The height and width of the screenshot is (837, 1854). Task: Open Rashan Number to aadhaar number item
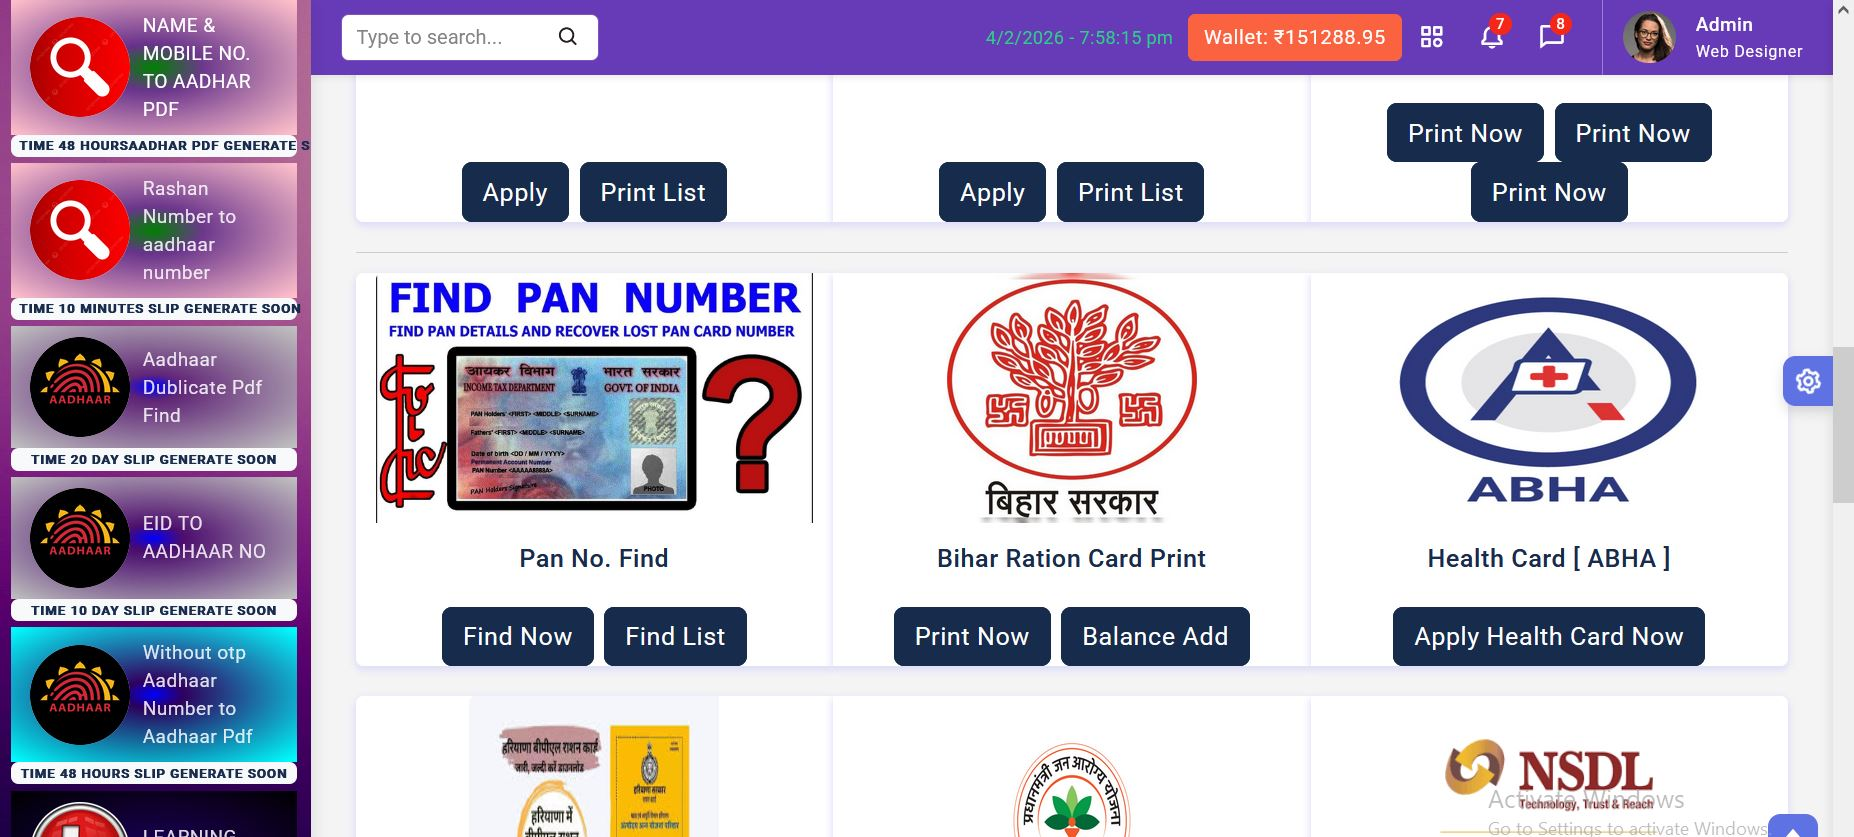pyautogui.click(x=154, y=230)
